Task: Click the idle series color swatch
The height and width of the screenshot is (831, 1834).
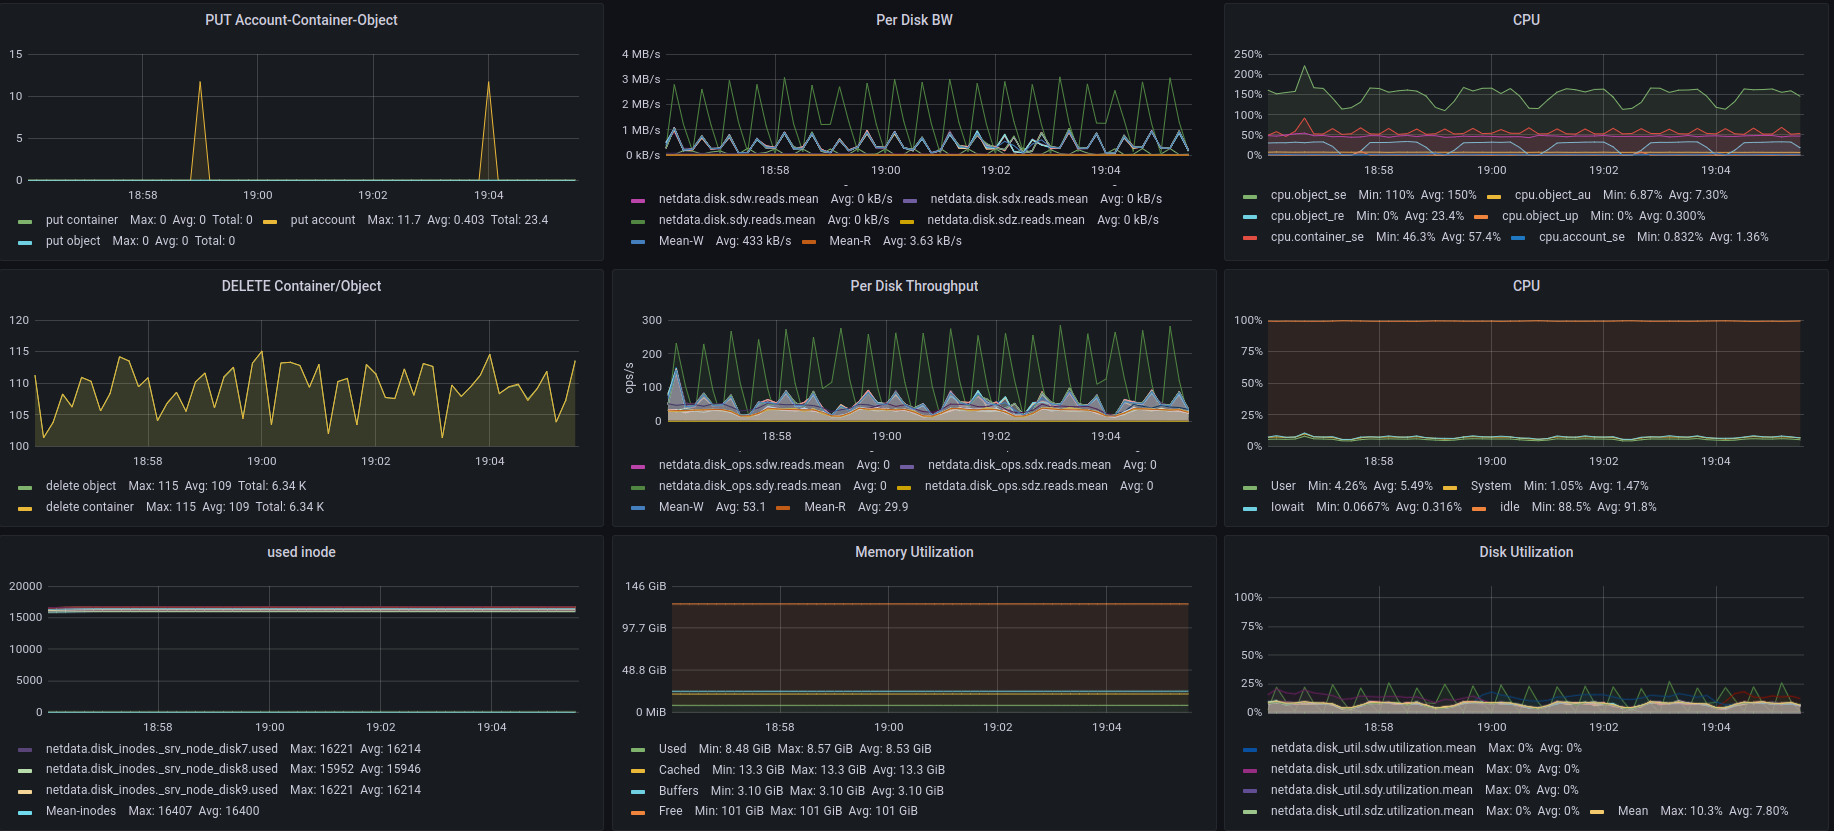Action: pyautogui.click(x=1479, y=508)
